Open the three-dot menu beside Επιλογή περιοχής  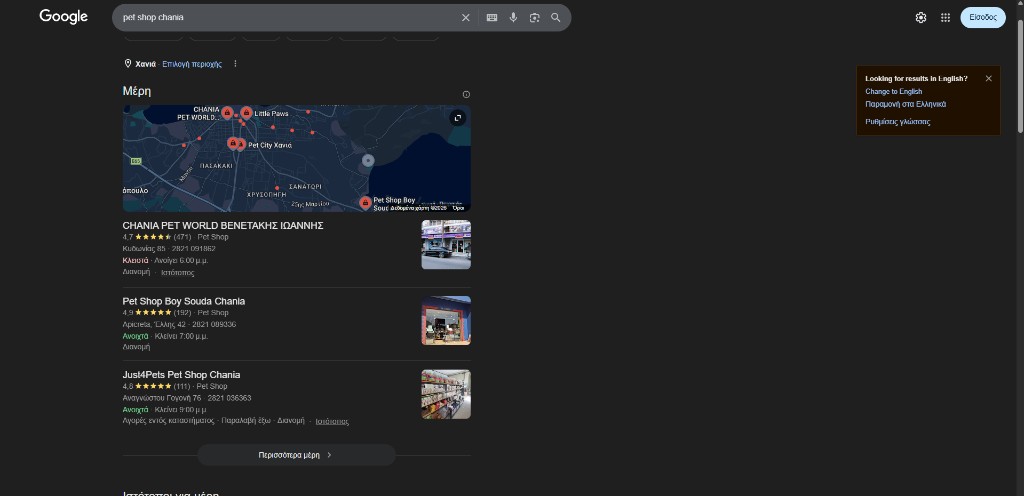coord(235,64)
